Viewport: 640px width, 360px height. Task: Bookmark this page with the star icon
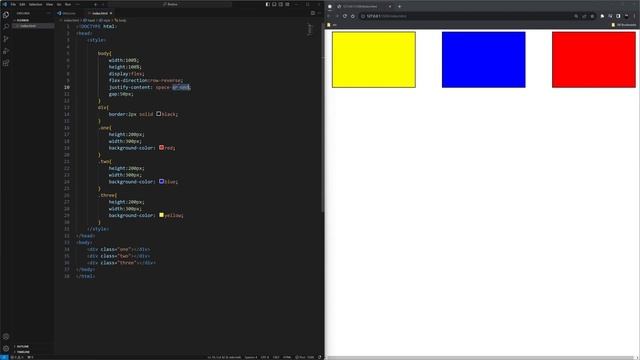point(592,16)
